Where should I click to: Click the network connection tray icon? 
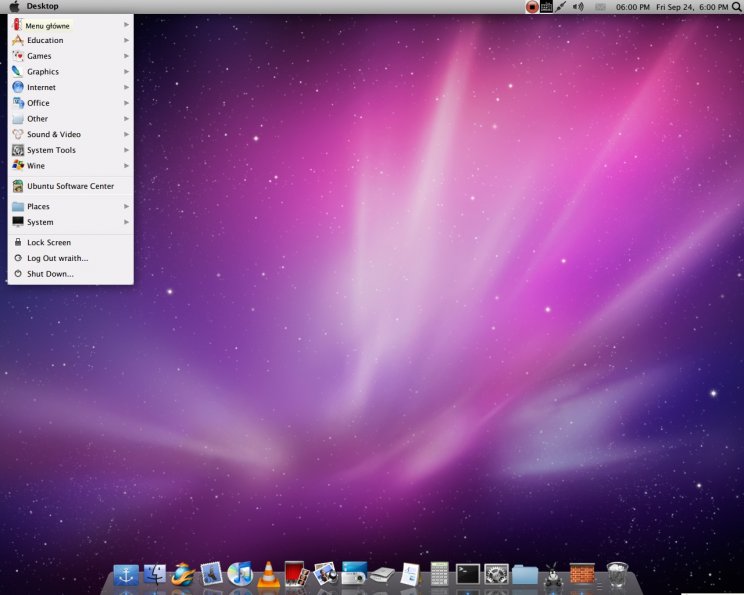561,7
